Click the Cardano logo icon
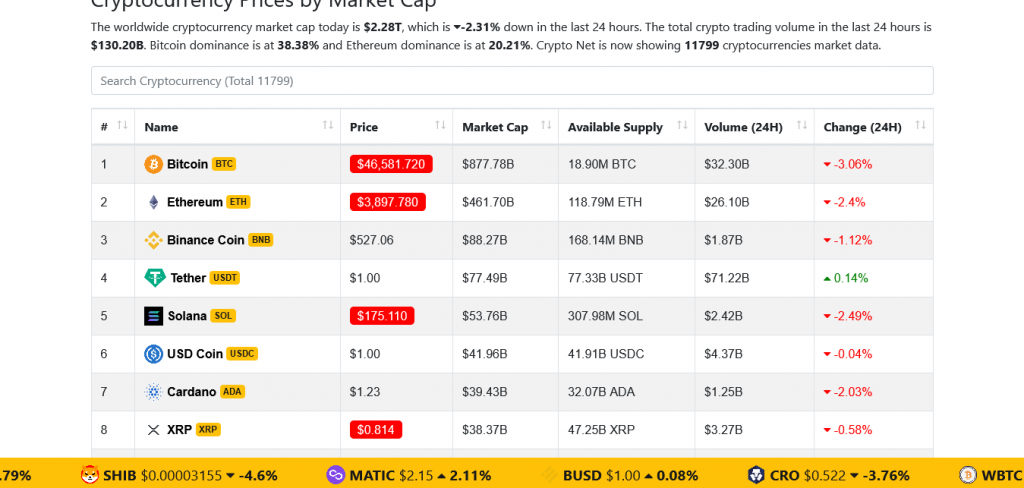Viewport: 1024px width, 488px height. pyautogui.click(x=154, y=392)
